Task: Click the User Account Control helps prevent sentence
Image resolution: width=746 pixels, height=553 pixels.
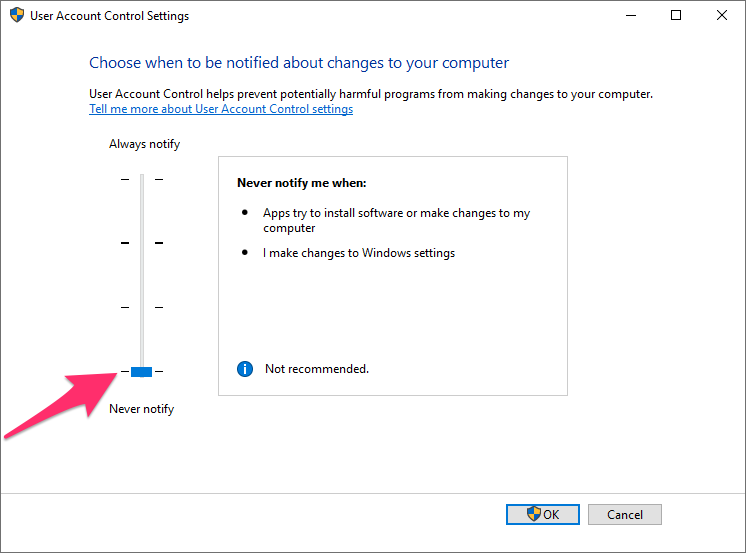Action: (x=371, y=94)
